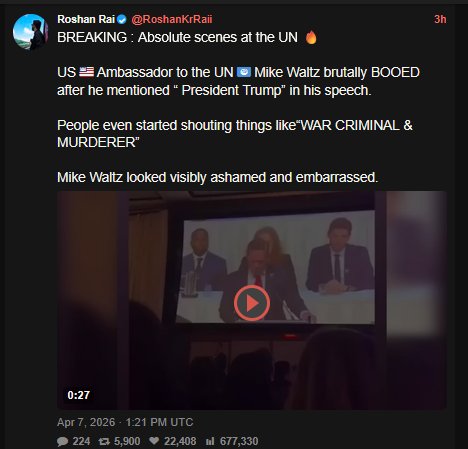468x449 pixels.
Task: Open Roshan Rai's profile avatar
Action: pyautogui.click(x=31, y=32)
